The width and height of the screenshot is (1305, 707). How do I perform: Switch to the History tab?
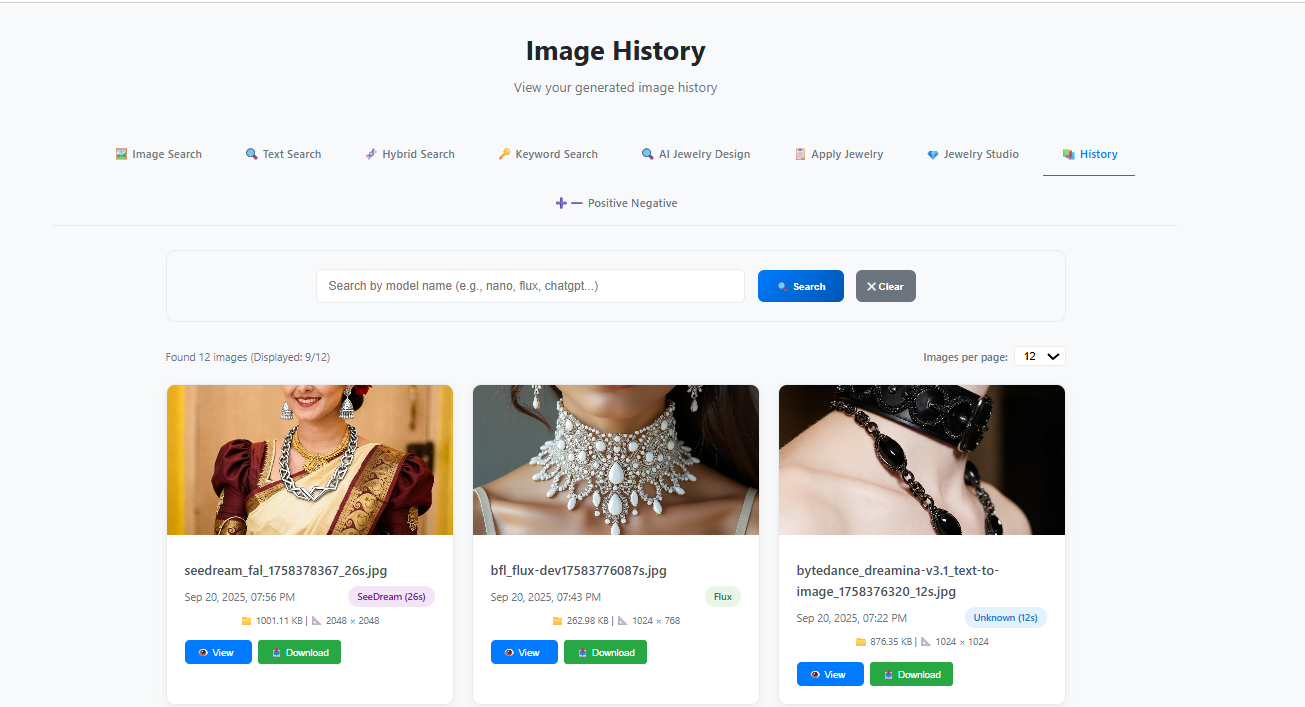point(1089,153)
